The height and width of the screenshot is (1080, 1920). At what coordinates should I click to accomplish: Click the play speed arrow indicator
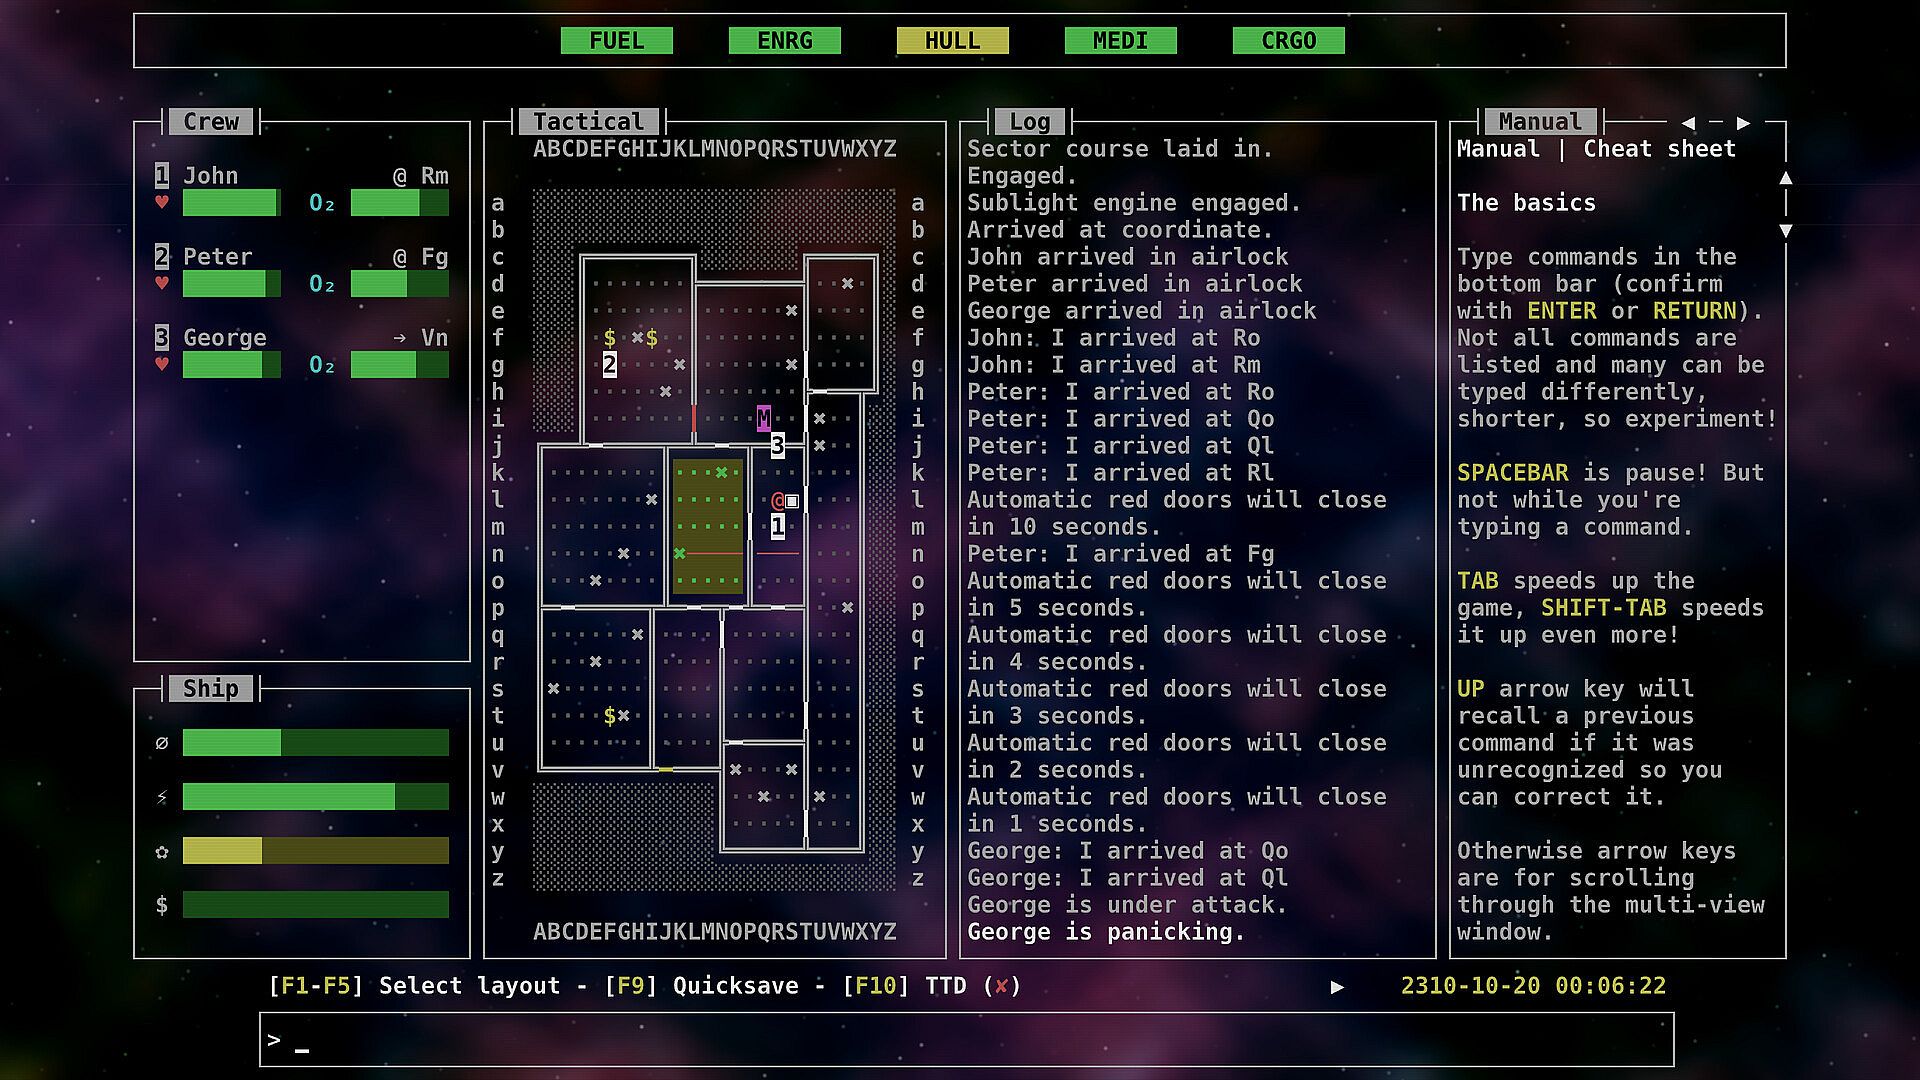point(1337,987)
